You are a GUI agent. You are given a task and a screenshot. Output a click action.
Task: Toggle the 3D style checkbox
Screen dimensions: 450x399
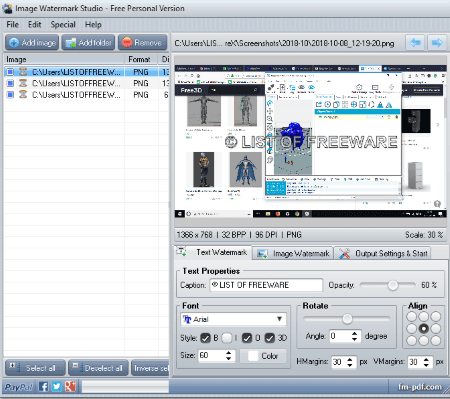tap(269, 338)
